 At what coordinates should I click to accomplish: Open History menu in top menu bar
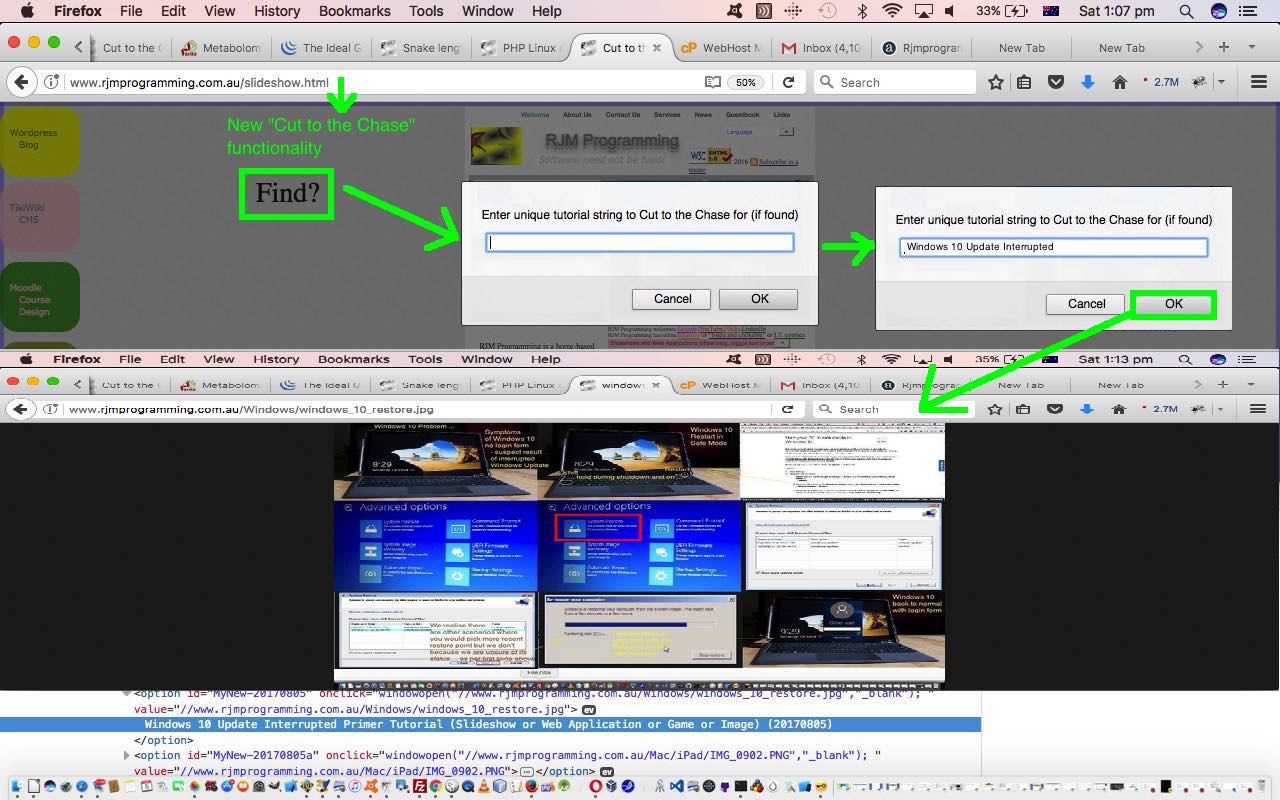tap(277, 11)
